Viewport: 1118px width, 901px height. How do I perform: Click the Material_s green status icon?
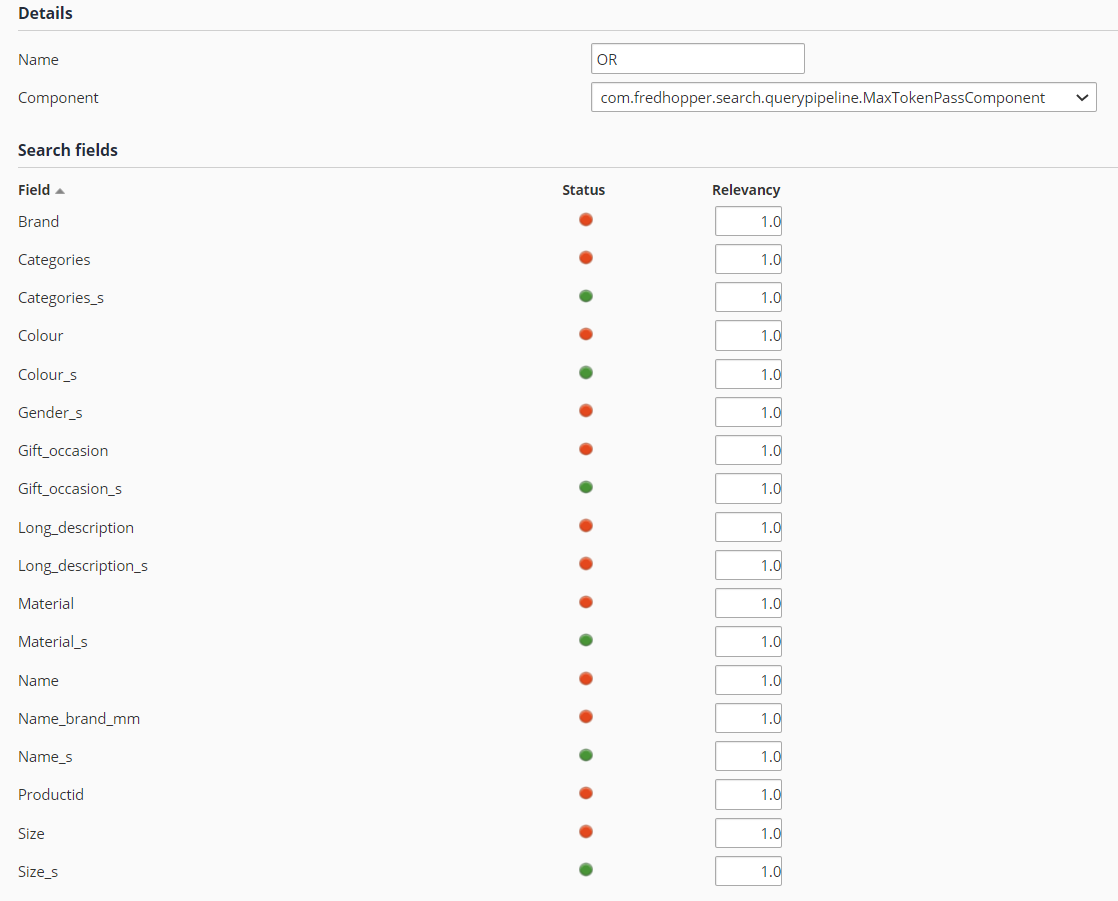point(586,640)
